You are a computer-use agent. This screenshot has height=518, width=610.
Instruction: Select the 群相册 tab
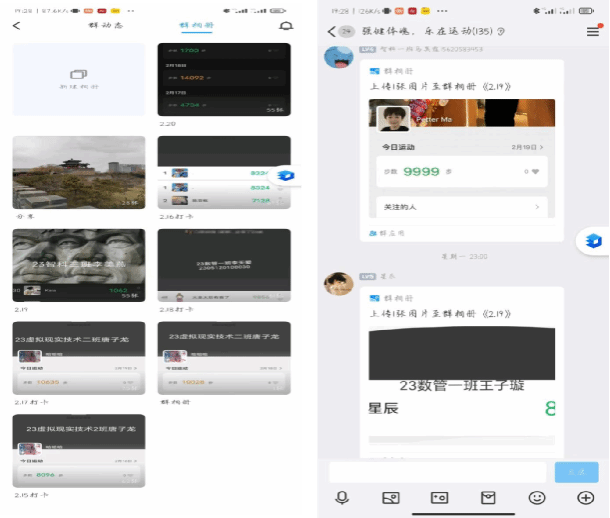click(x=195, y=26)
